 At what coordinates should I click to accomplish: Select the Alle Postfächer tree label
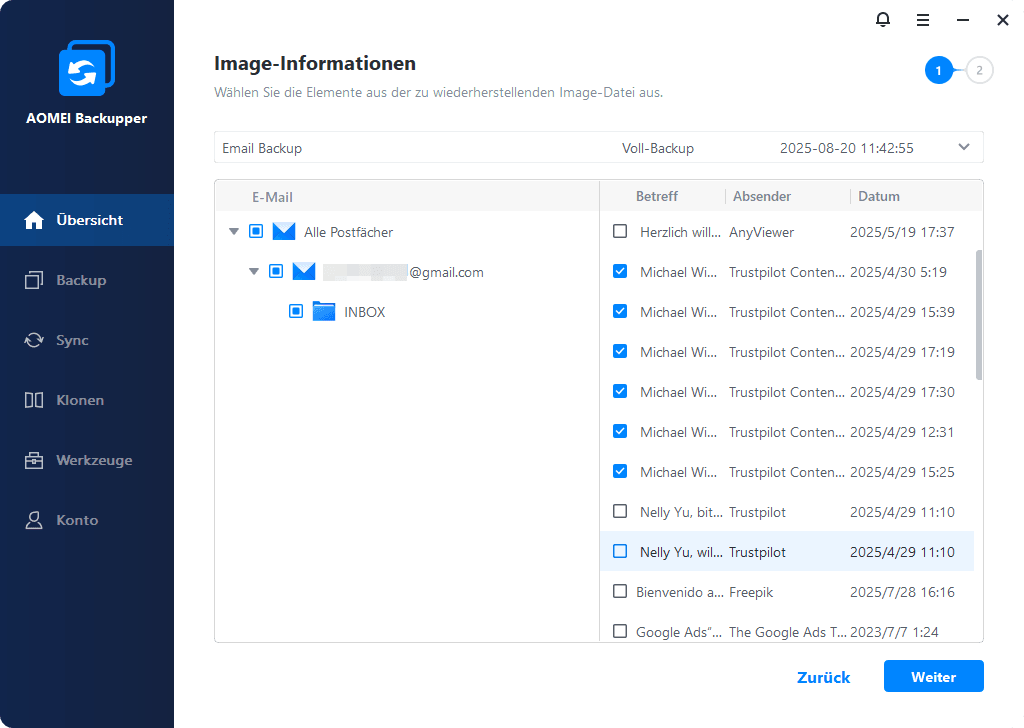click(x=348, y=232)
